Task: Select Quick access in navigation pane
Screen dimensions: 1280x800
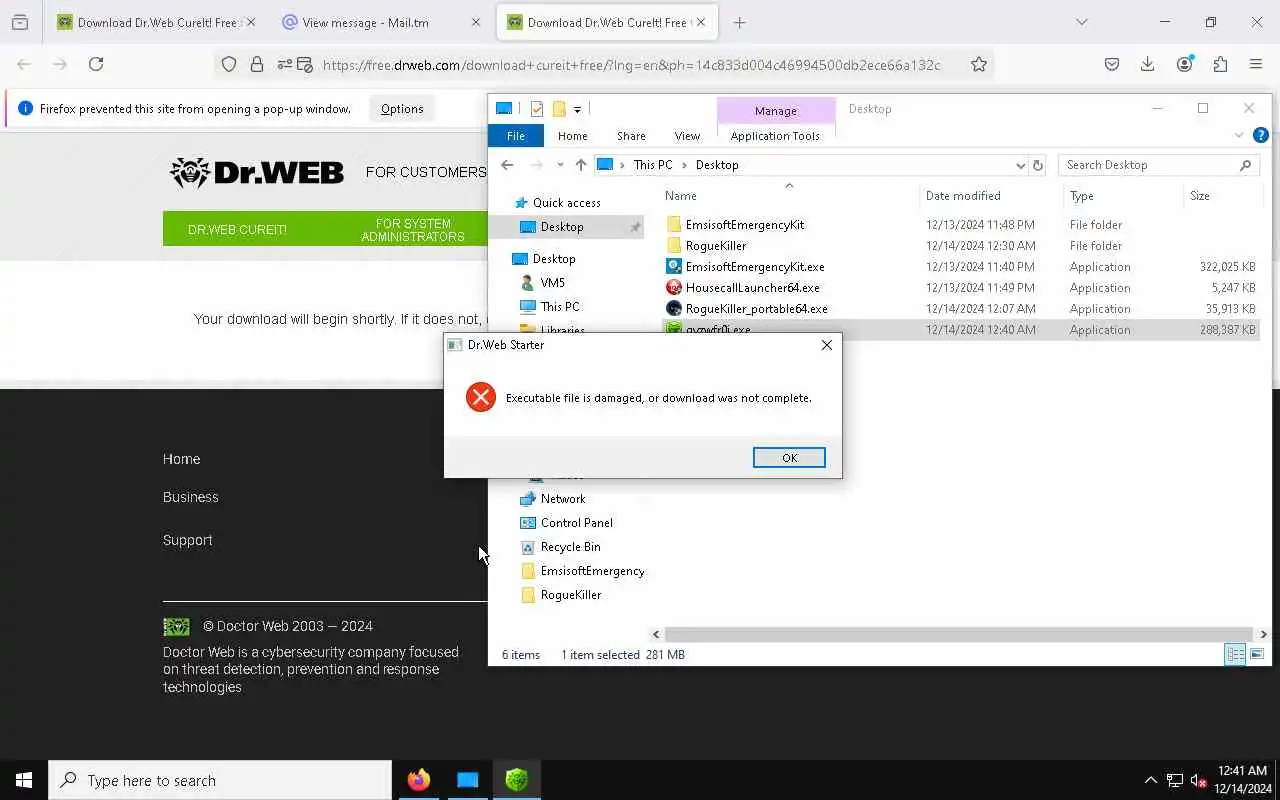Action: pyautogui.click(x=566, y=203)
